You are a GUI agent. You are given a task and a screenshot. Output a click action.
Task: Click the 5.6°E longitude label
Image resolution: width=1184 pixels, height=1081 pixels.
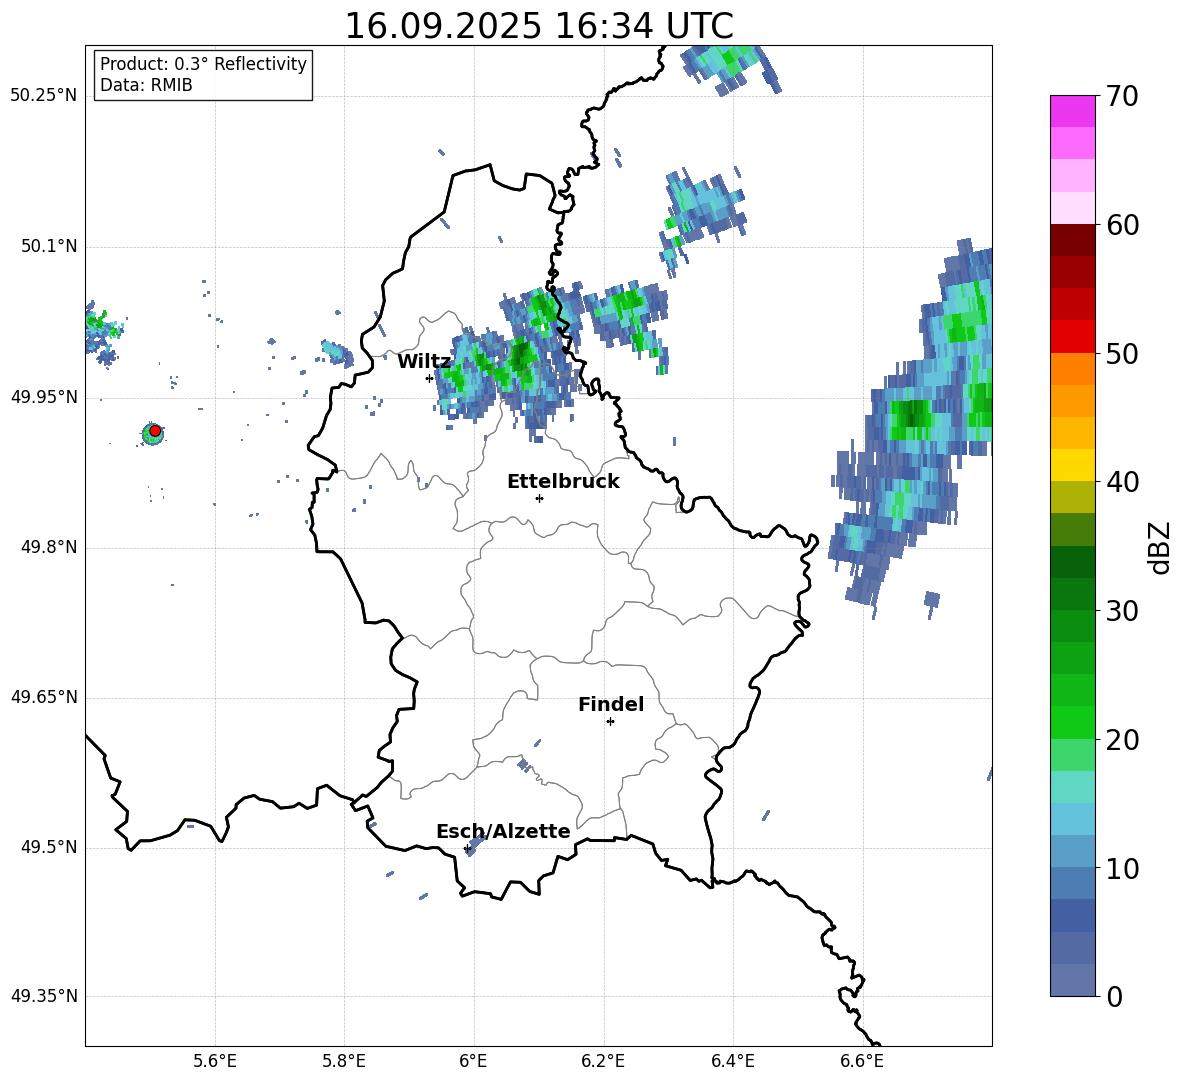coord(215,1062)
